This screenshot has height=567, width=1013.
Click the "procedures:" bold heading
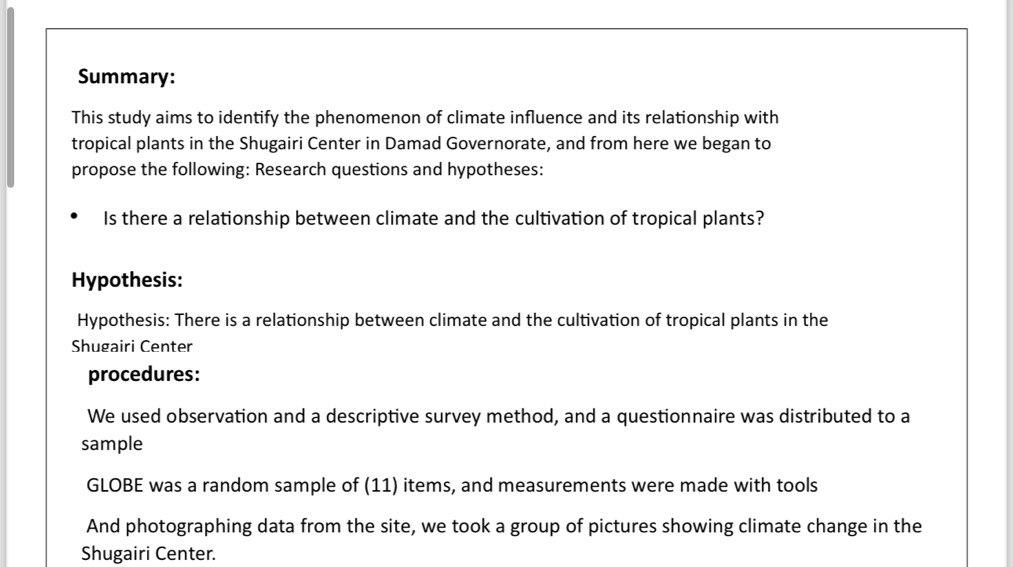coord(143,374)
